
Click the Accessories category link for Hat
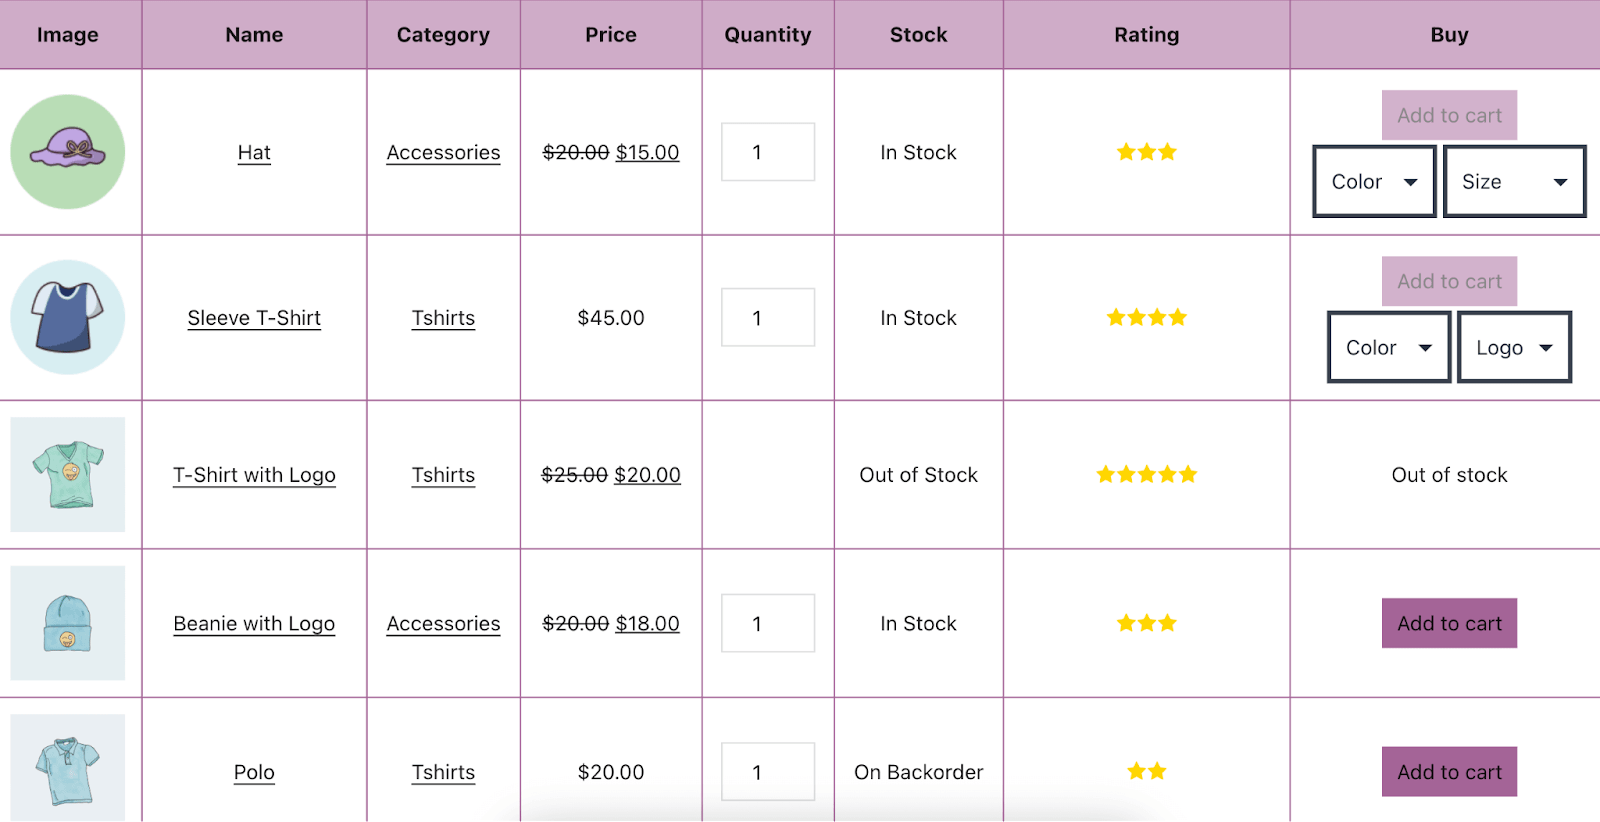click(443, 152)
